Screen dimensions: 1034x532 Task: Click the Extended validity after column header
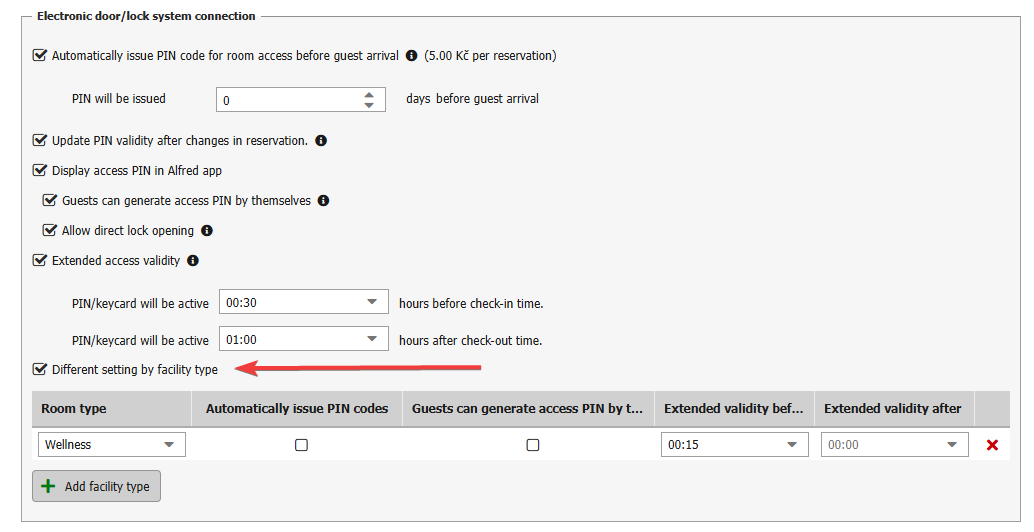[892, 409]
